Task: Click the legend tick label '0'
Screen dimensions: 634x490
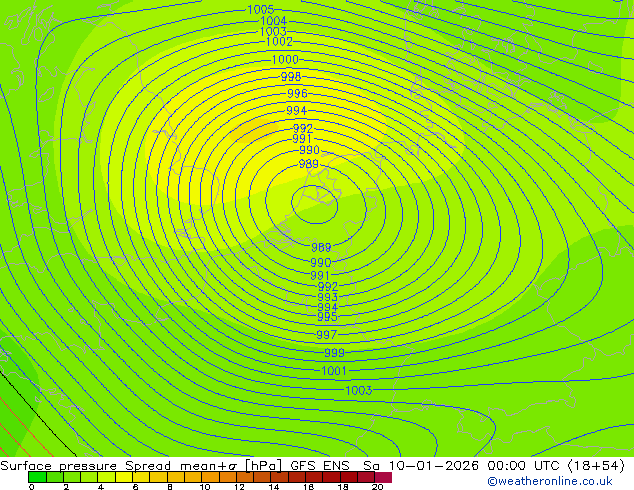Action: point(32,487)
